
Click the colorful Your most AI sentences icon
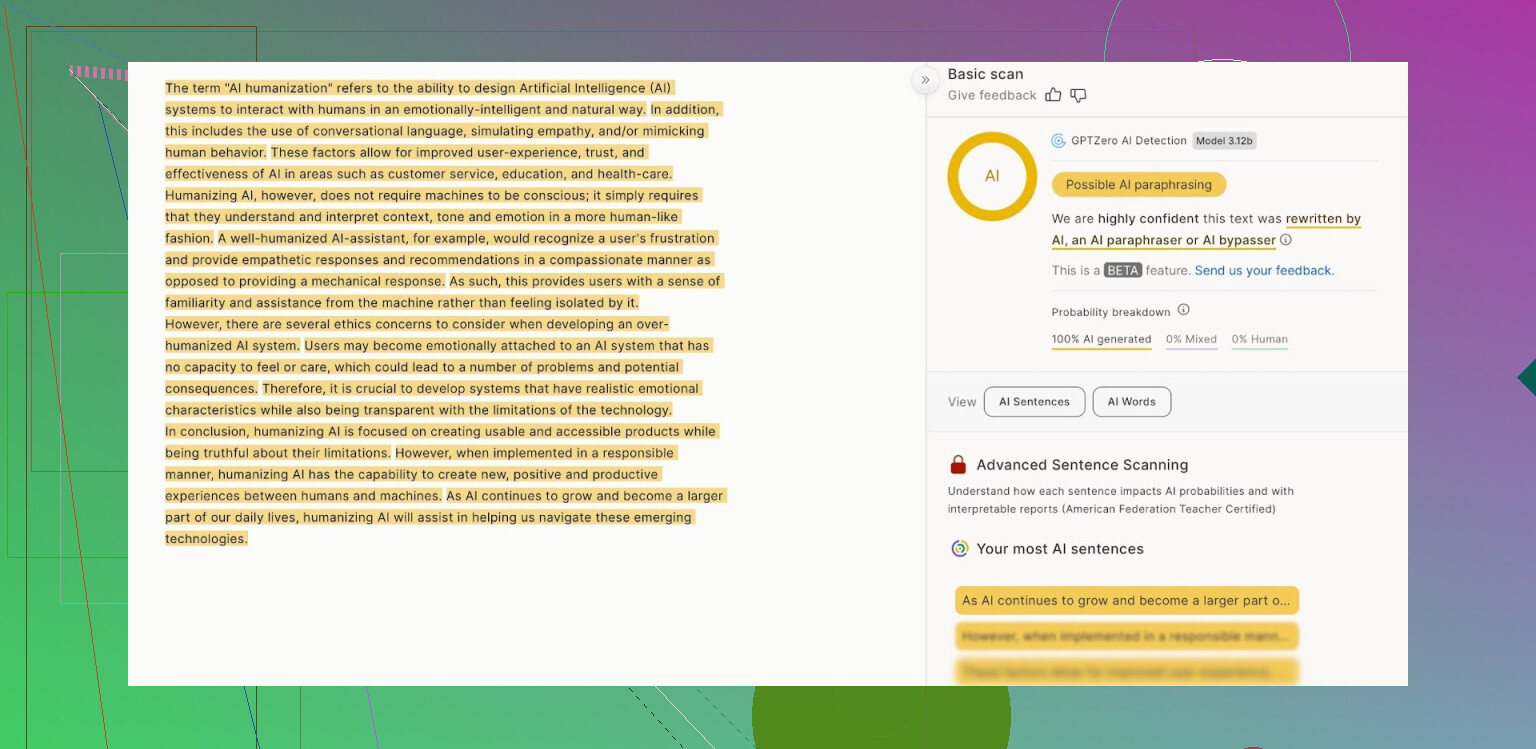[959, 548]
